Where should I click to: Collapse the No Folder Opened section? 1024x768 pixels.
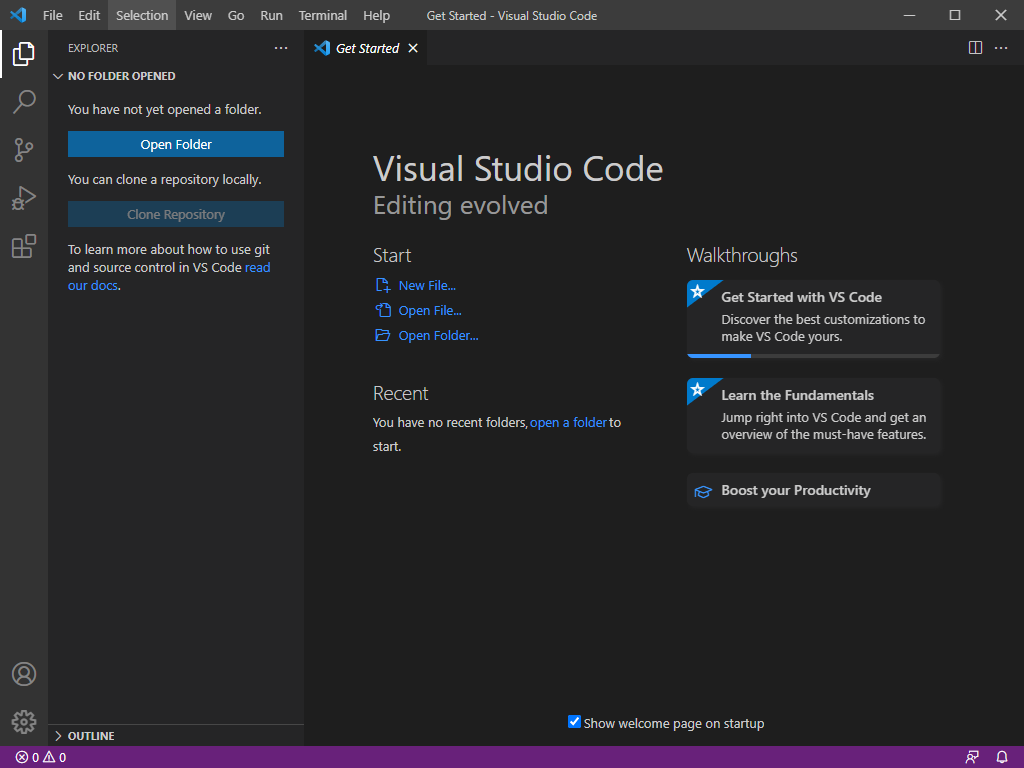(176, 76)
